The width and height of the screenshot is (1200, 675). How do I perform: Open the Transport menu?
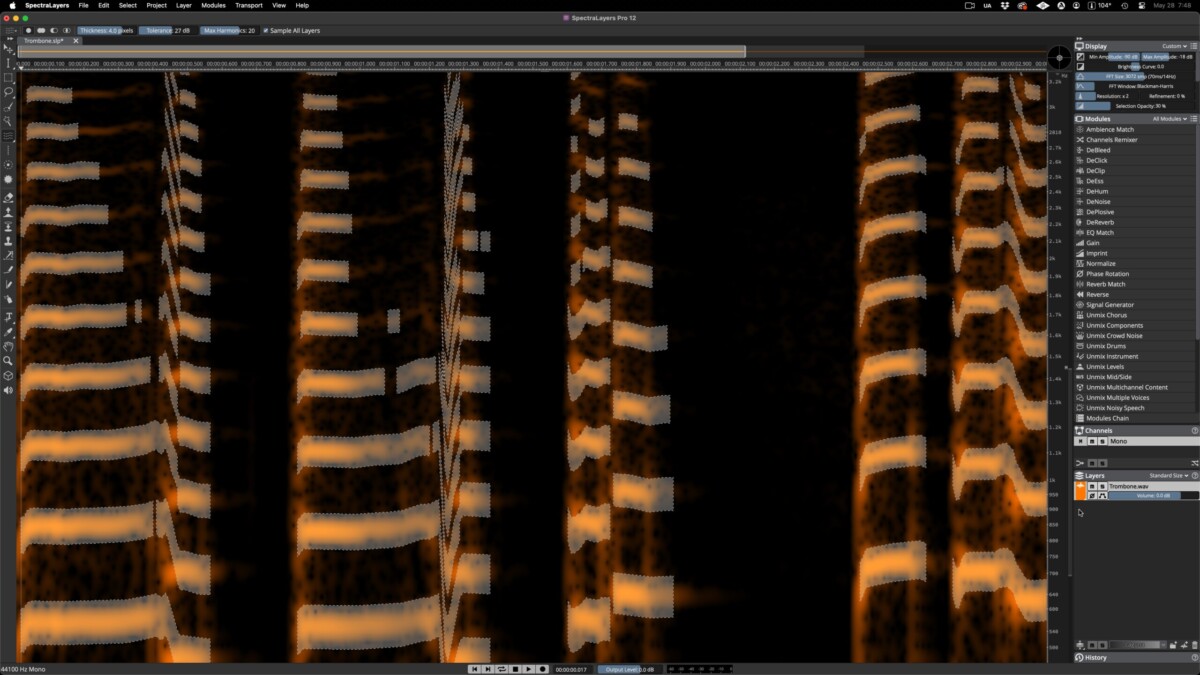click(x=248, y=5)
